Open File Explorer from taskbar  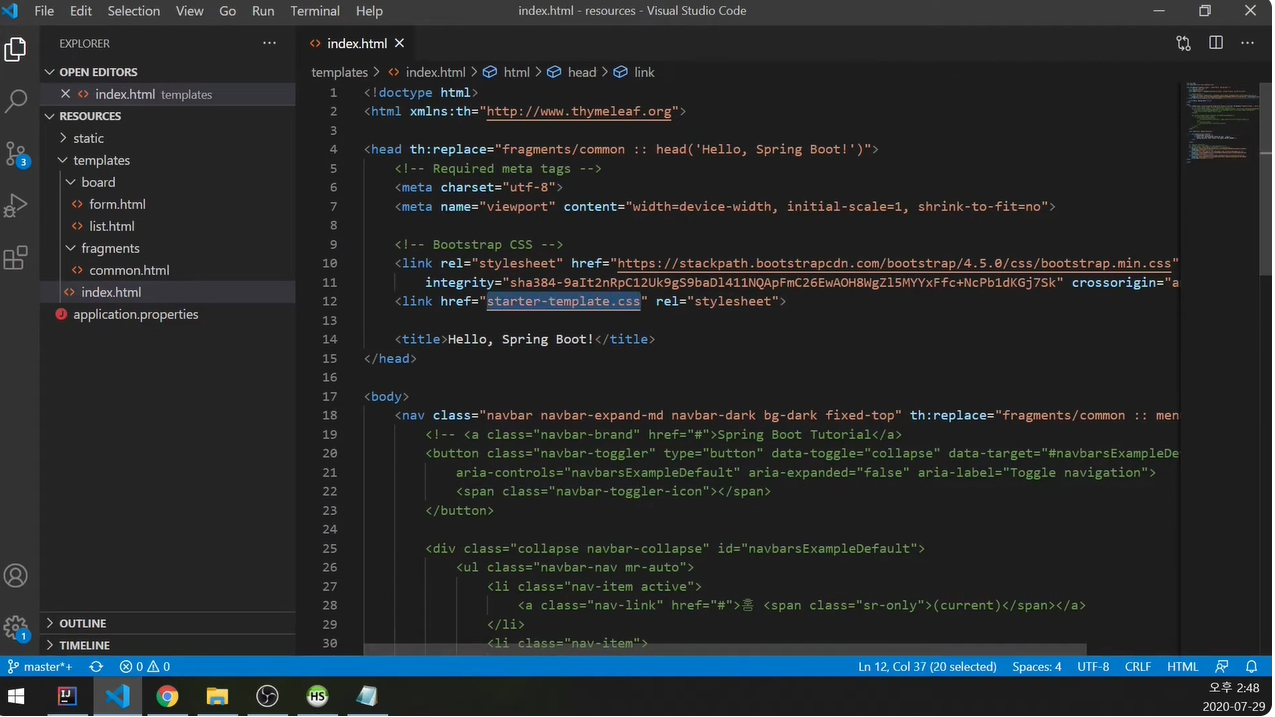point(217,696)
